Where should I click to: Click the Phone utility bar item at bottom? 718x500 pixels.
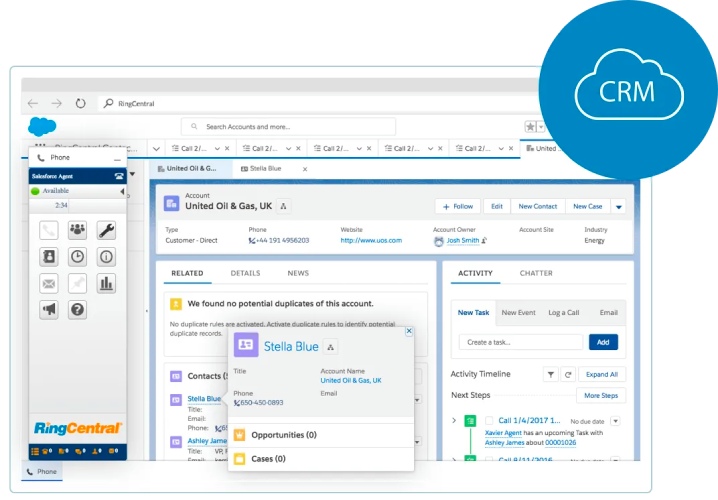point(42,472)
